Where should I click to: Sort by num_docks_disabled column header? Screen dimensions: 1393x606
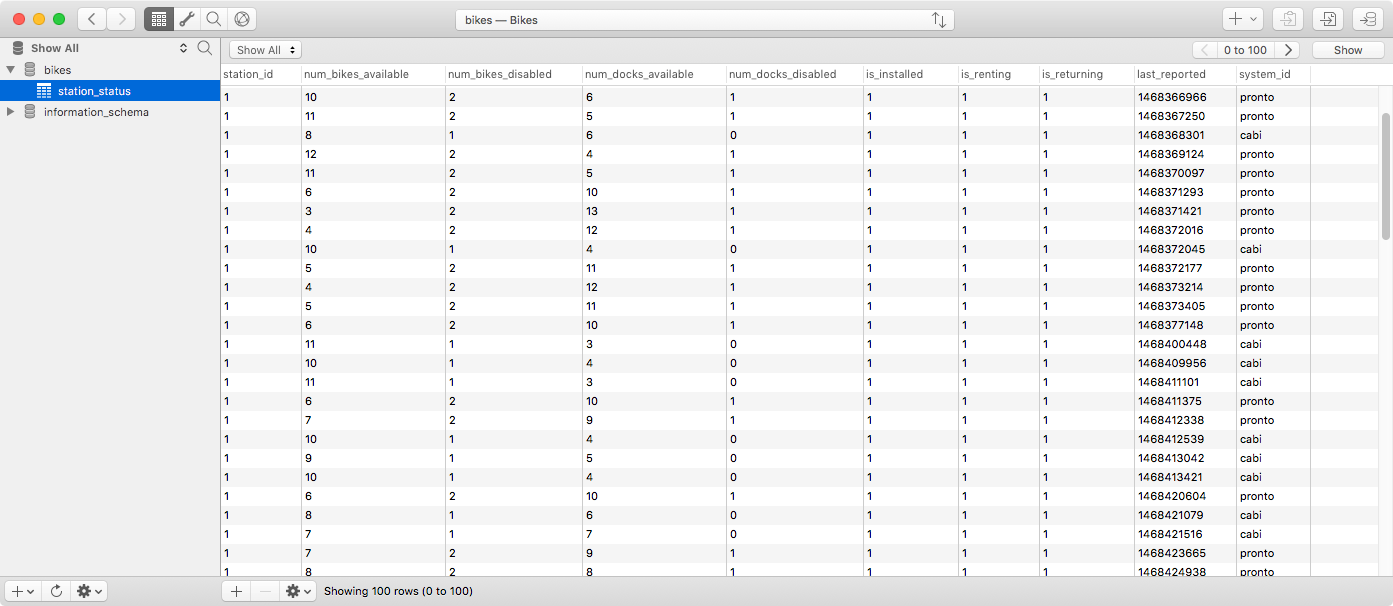click(x=794, y=74)
